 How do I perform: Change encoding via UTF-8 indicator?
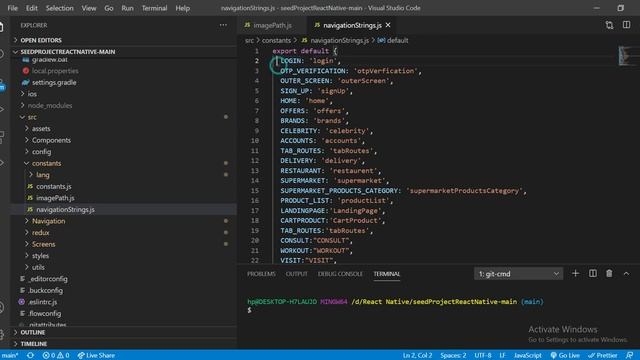[483, 355]
